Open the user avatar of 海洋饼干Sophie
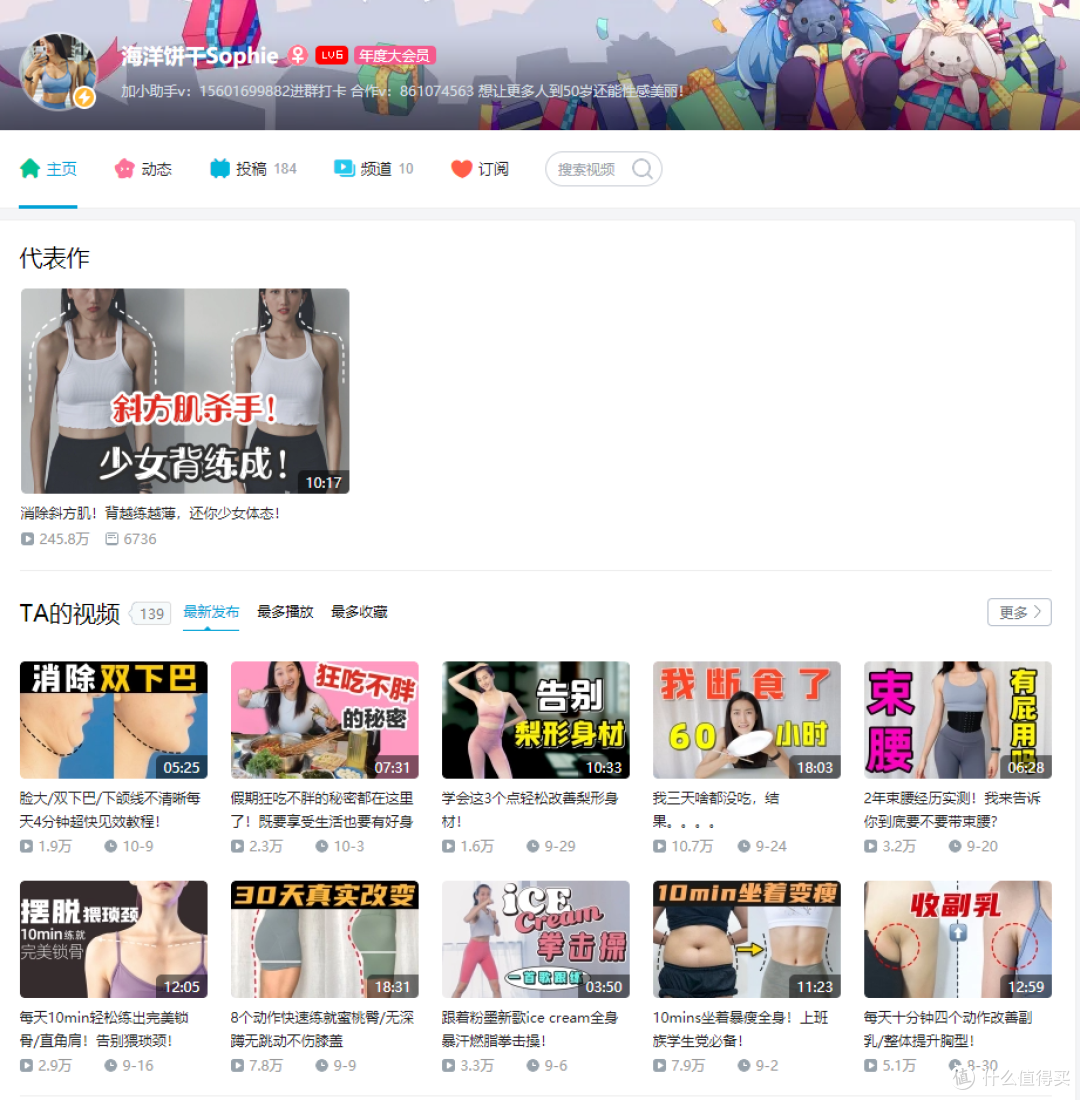 coord(59,72)
